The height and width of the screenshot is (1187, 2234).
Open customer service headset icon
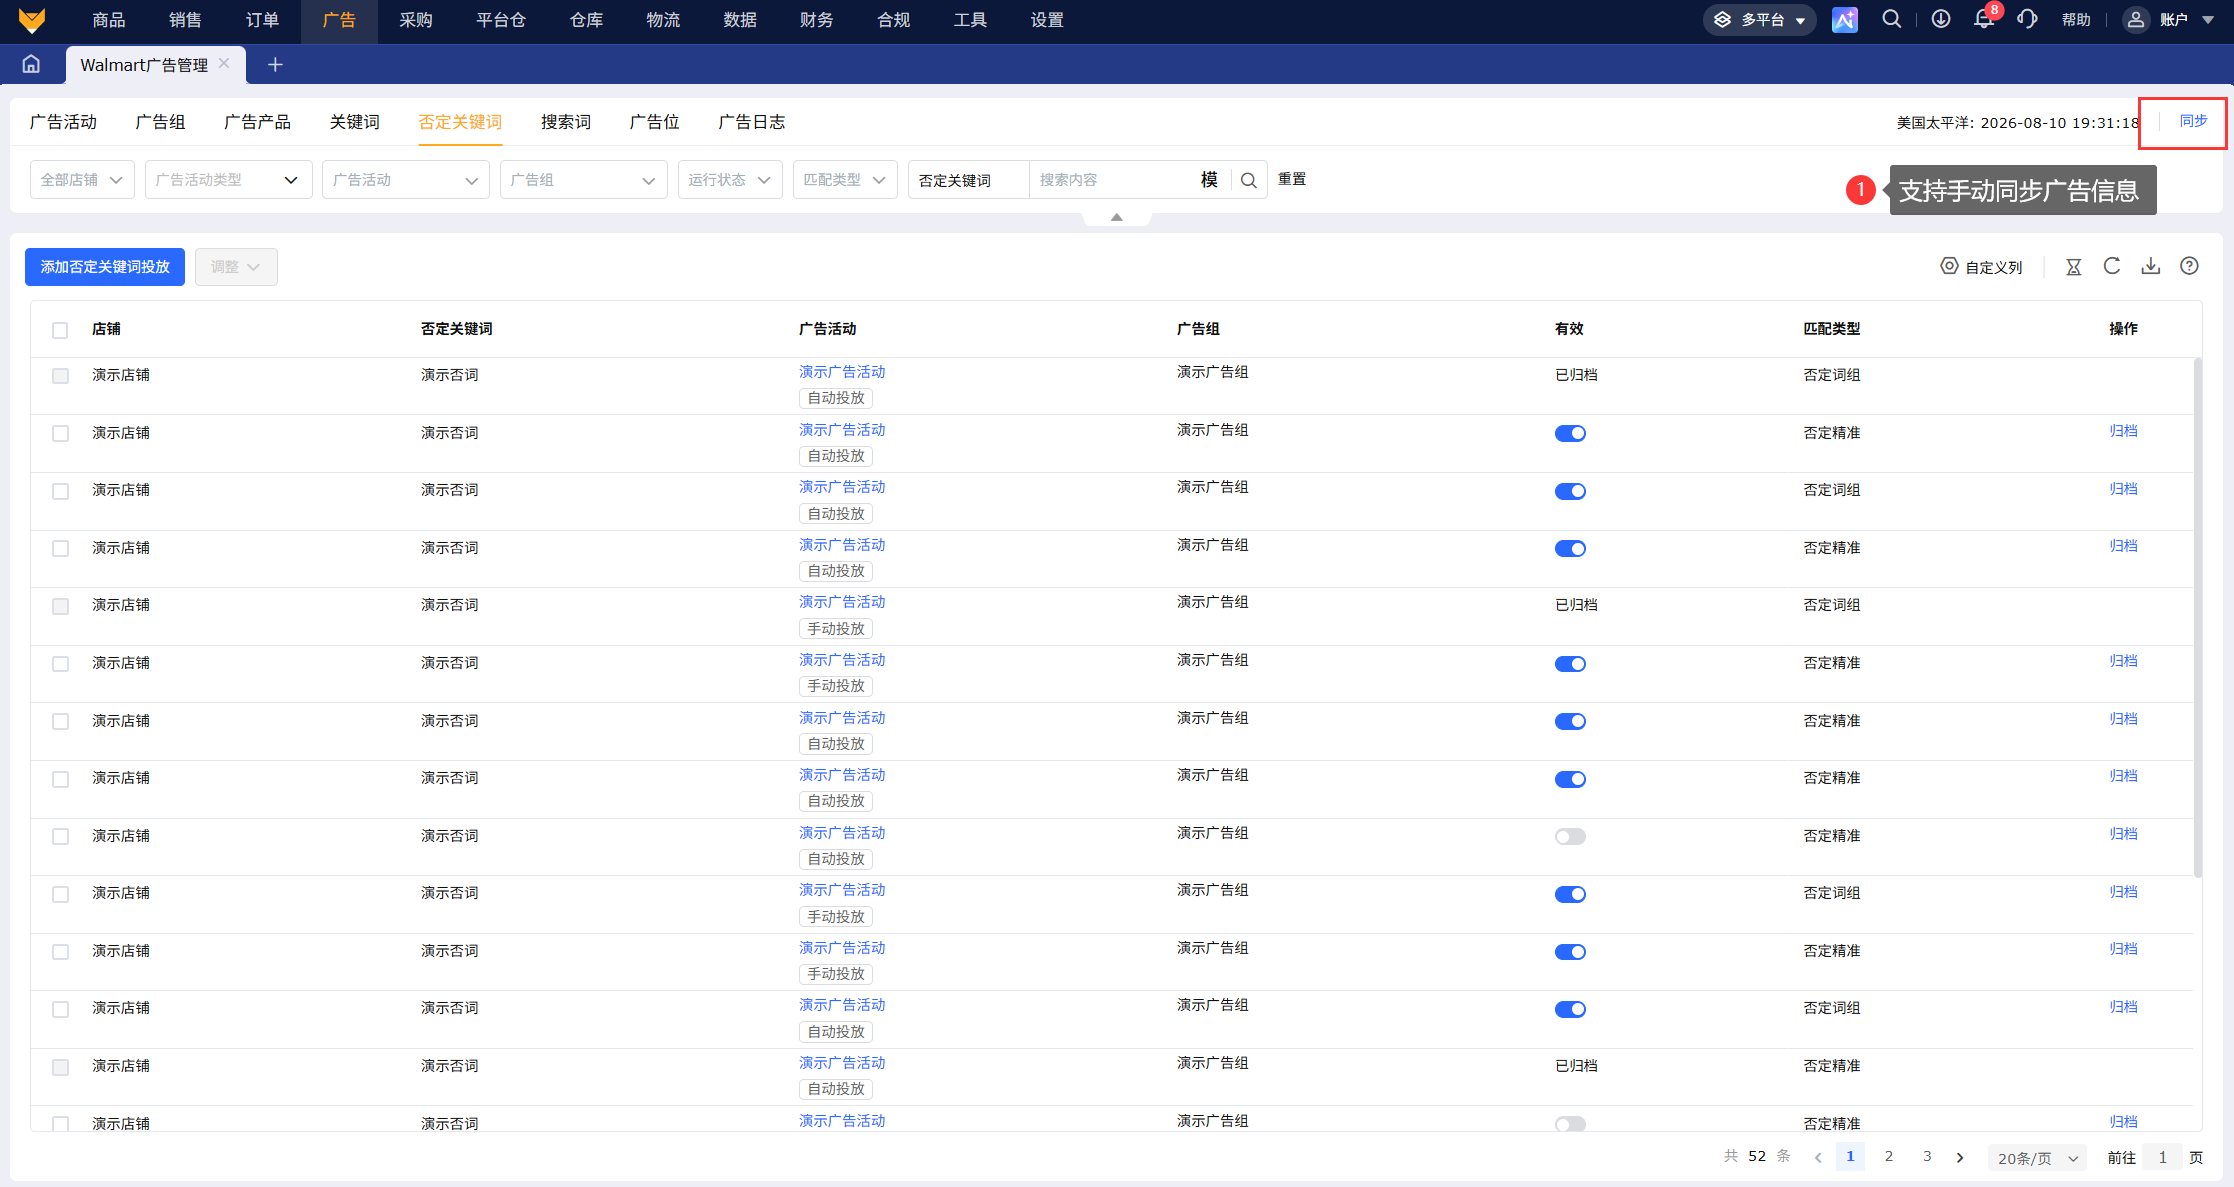(2027, 19)
